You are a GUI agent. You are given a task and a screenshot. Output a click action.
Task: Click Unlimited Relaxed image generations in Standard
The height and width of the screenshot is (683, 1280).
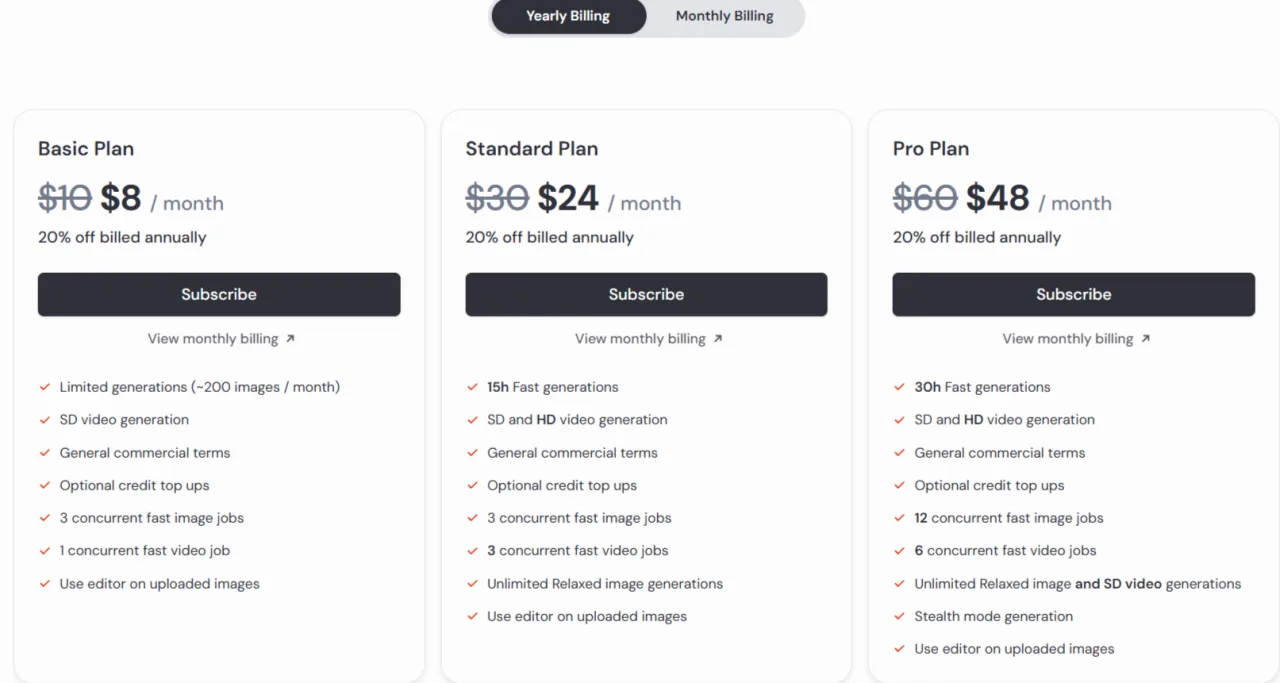[x=604, y=584]
